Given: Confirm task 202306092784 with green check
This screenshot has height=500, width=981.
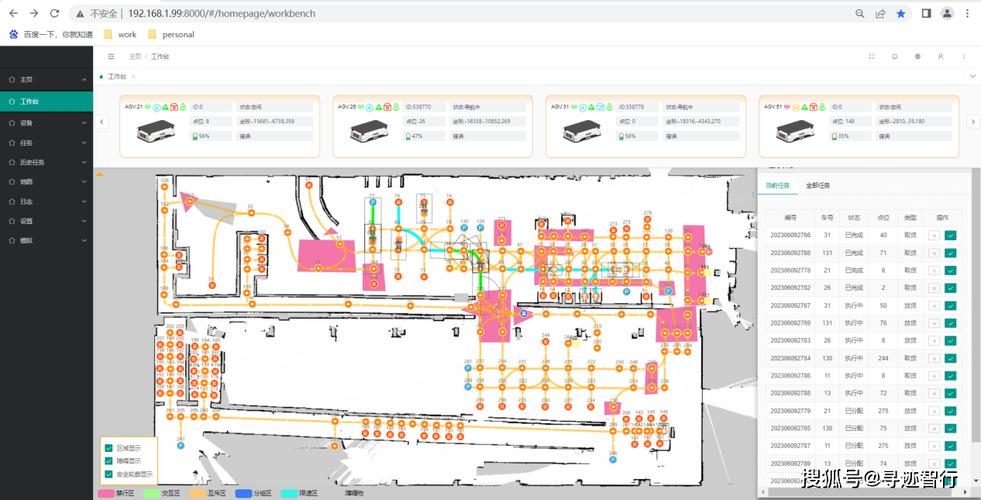Looking at the screenshot, I should (x=950, y=359).
